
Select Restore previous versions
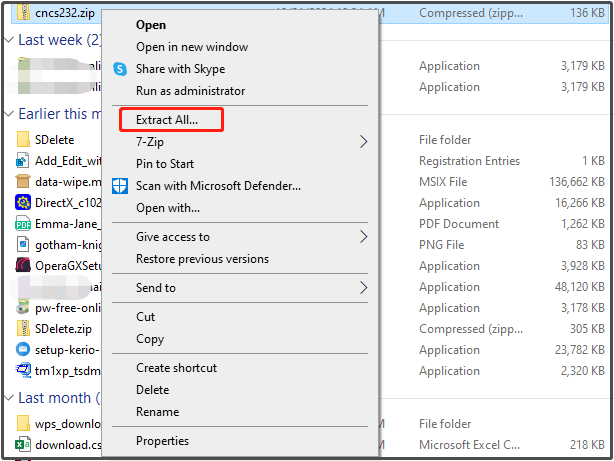[202, 259]
